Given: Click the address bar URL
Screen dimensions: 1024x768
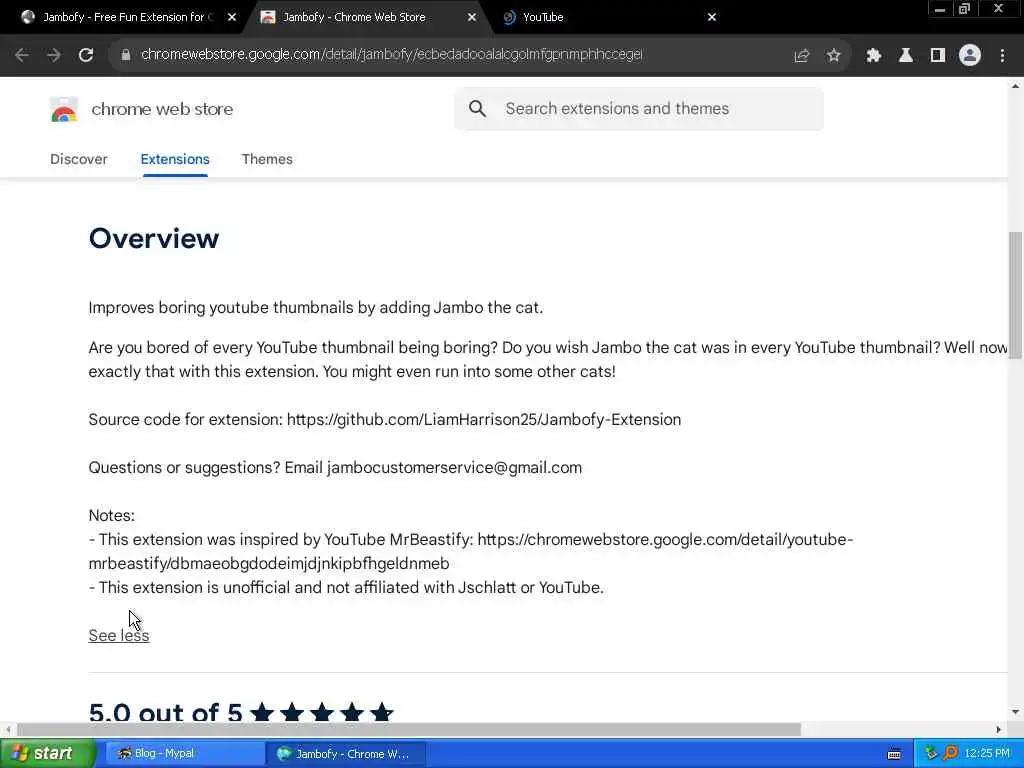Looking at the screenshot, I should [x=392, y=55].
